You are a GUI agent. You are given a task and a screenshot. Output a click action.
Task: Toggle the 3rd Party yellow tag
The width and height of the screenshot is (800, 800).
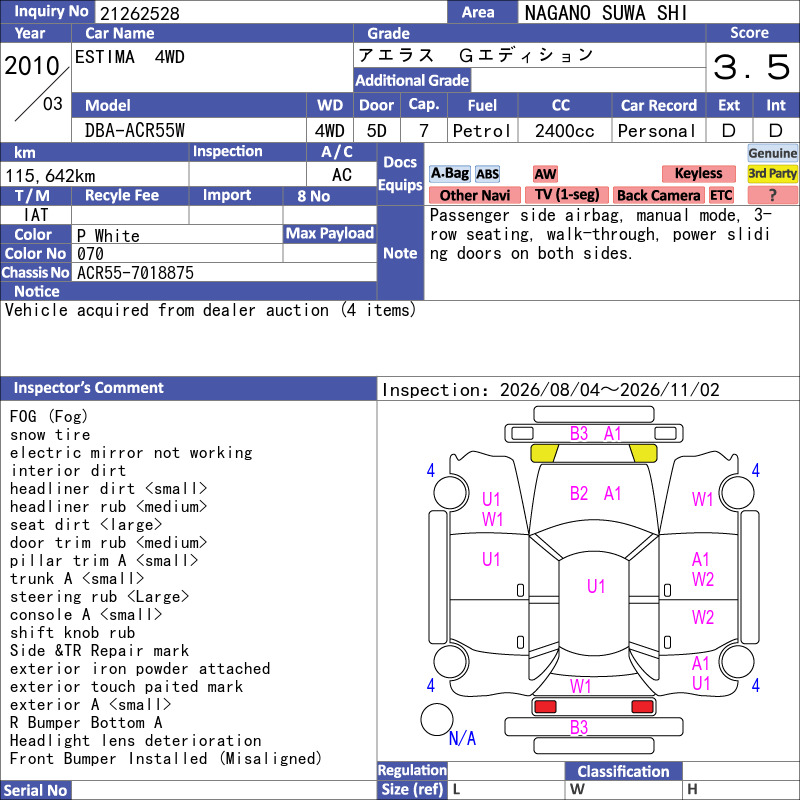coord(772,174)
